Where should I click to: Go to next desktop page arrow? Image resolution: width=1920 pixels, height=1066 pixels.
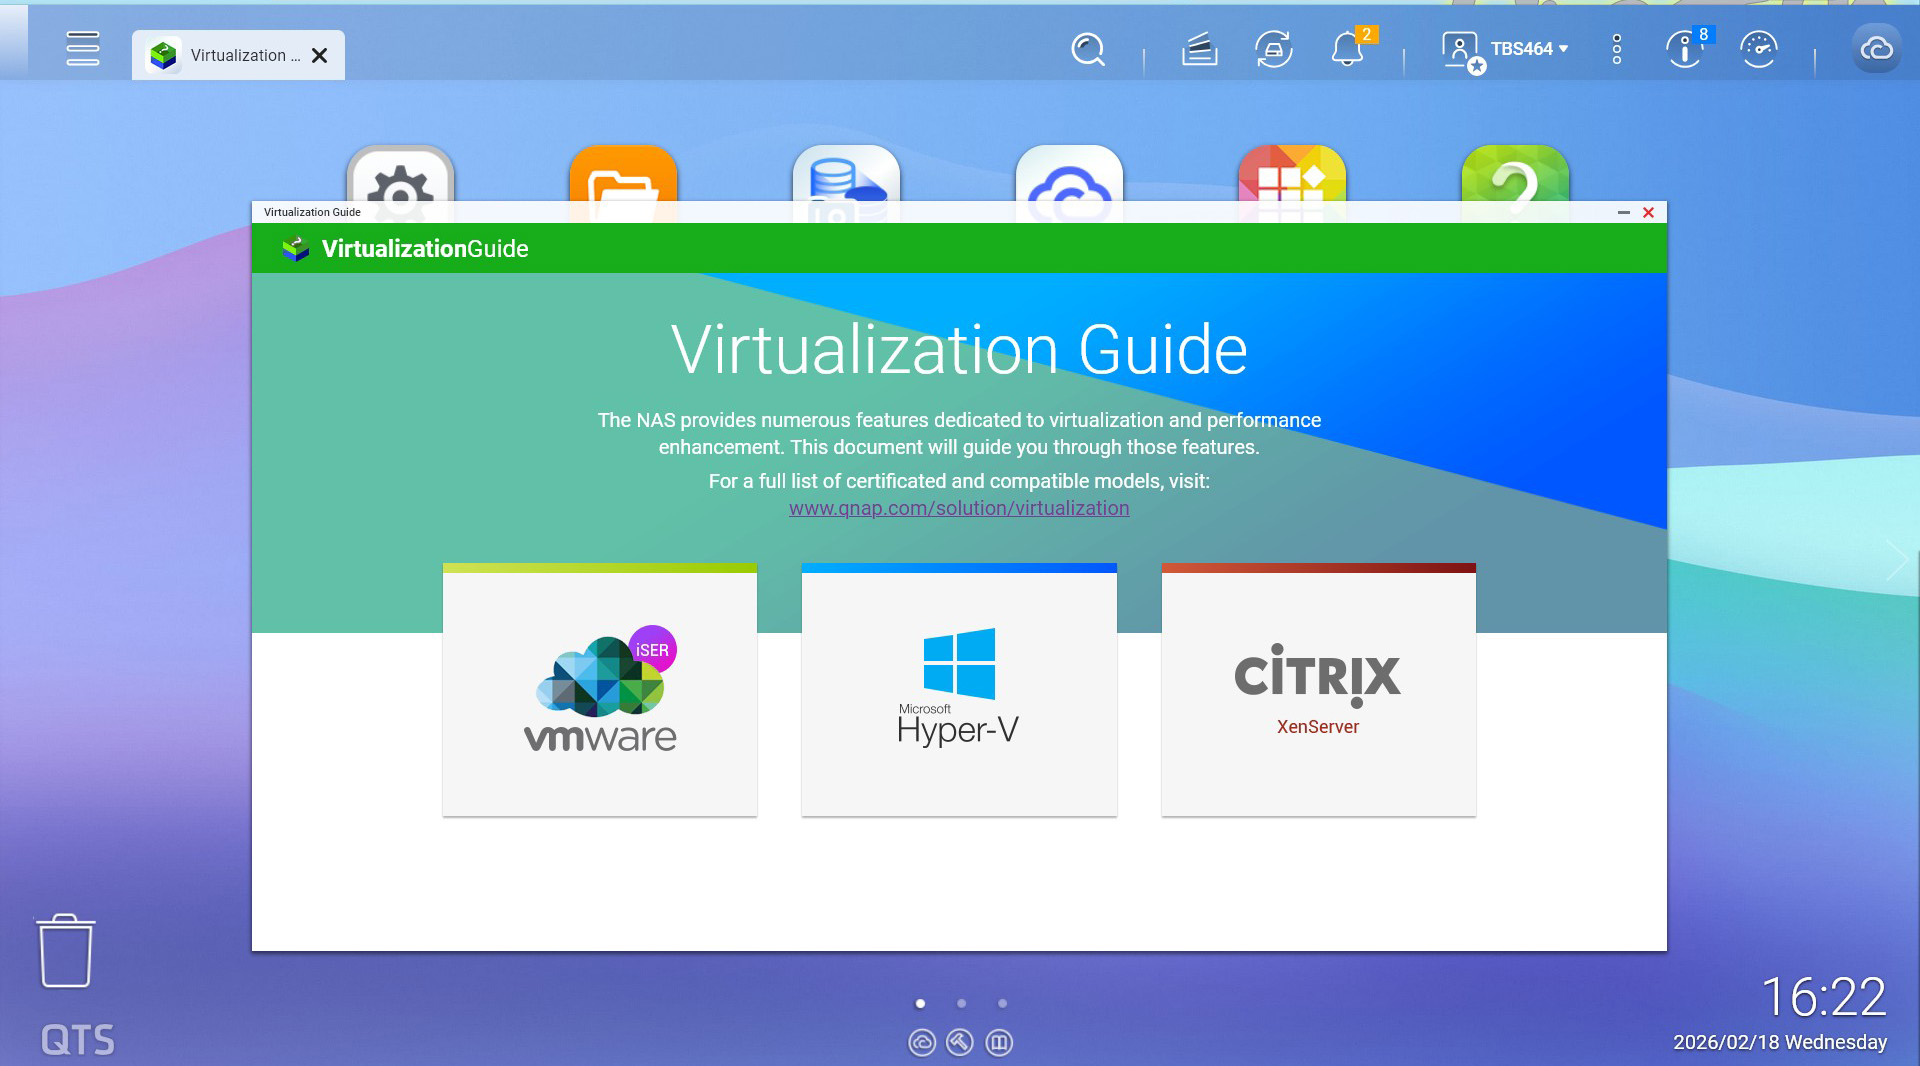click(x=1896, y=558)
